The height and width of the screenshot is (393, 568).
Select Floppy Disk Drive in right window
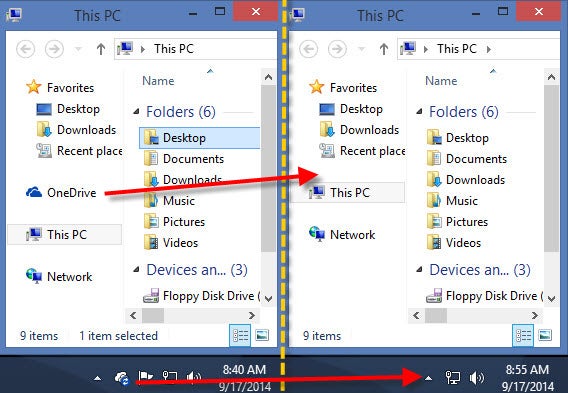coord(484,296)
